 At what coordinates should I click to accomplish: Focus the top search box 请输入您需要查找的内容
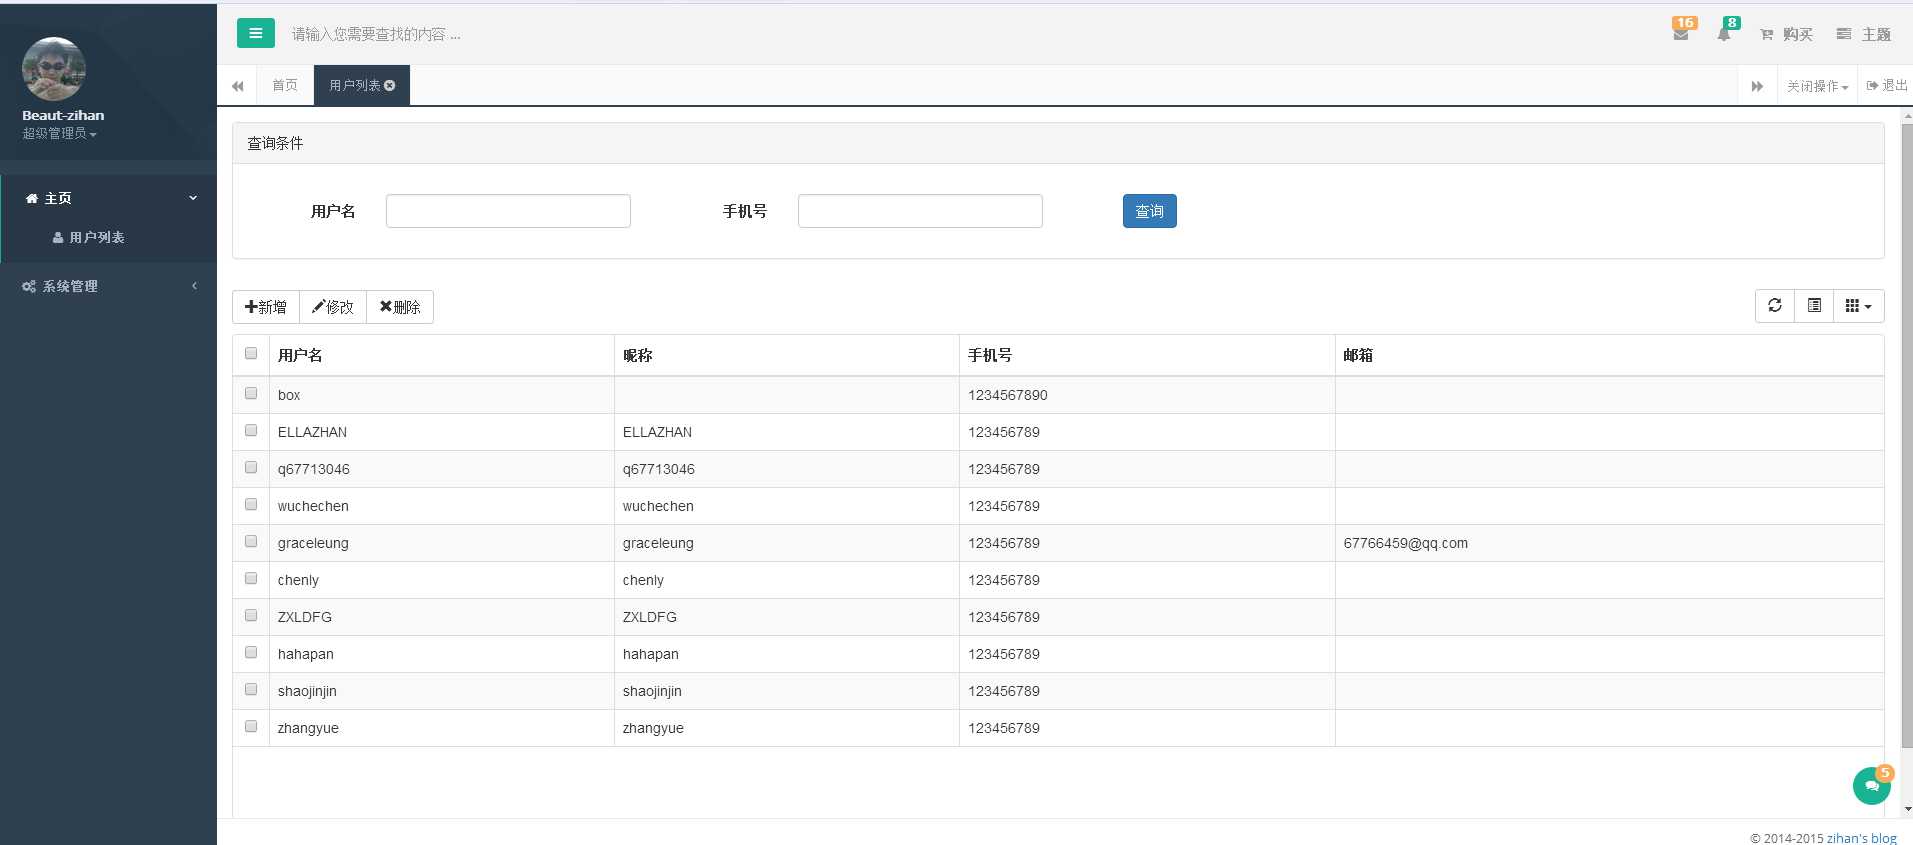click(376, 34)
